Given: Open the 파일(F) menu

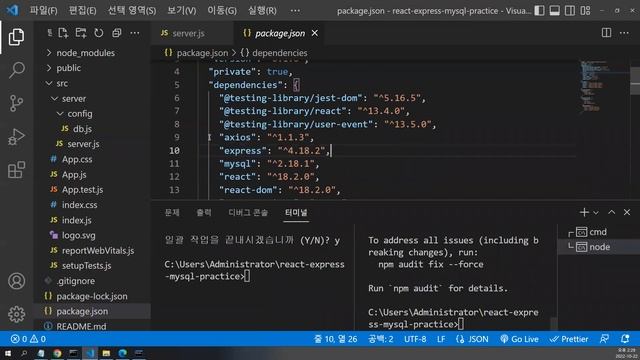Looking at the screenshot, I should pos(43,11).
